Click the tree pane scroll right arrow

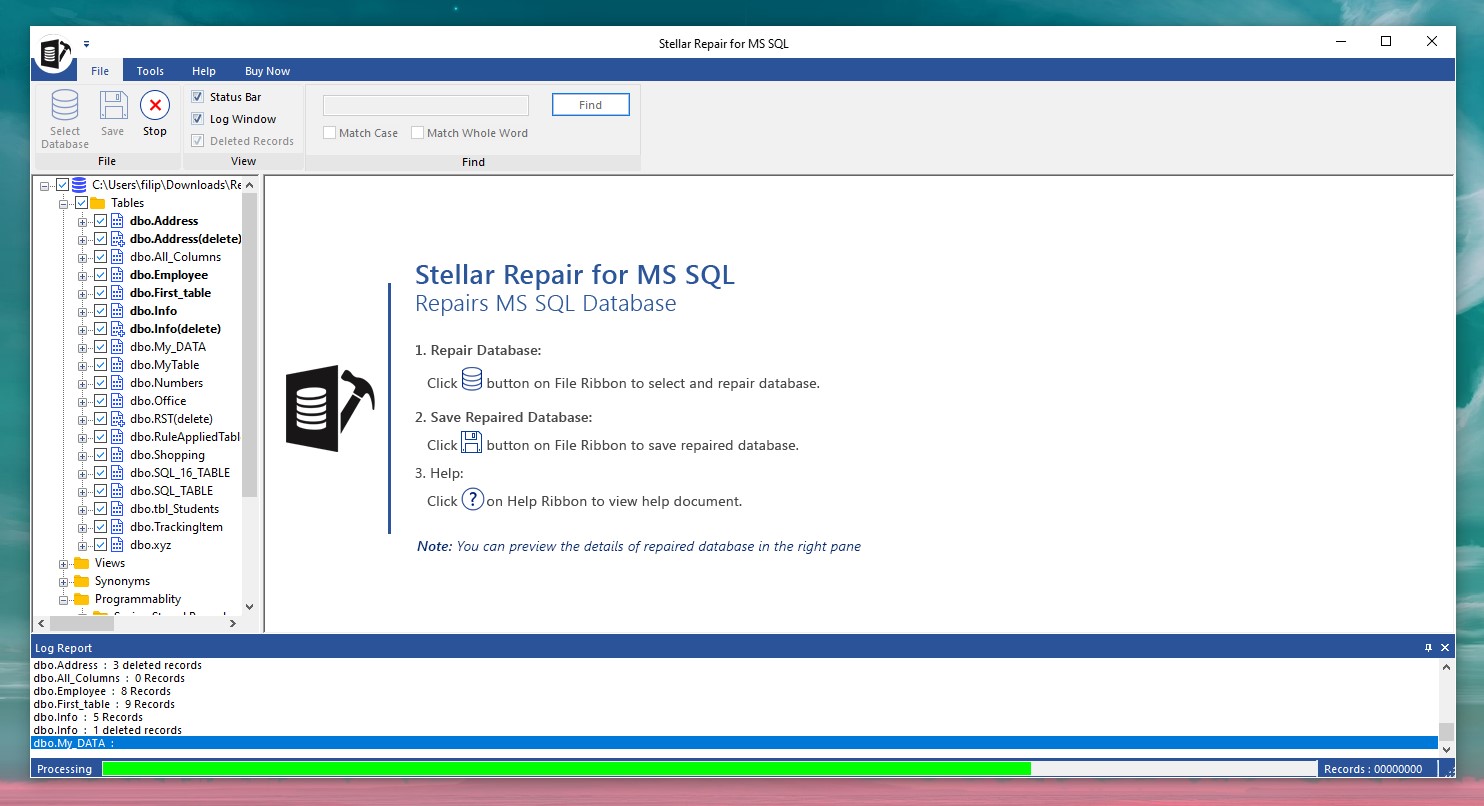(x=233, y=623)
